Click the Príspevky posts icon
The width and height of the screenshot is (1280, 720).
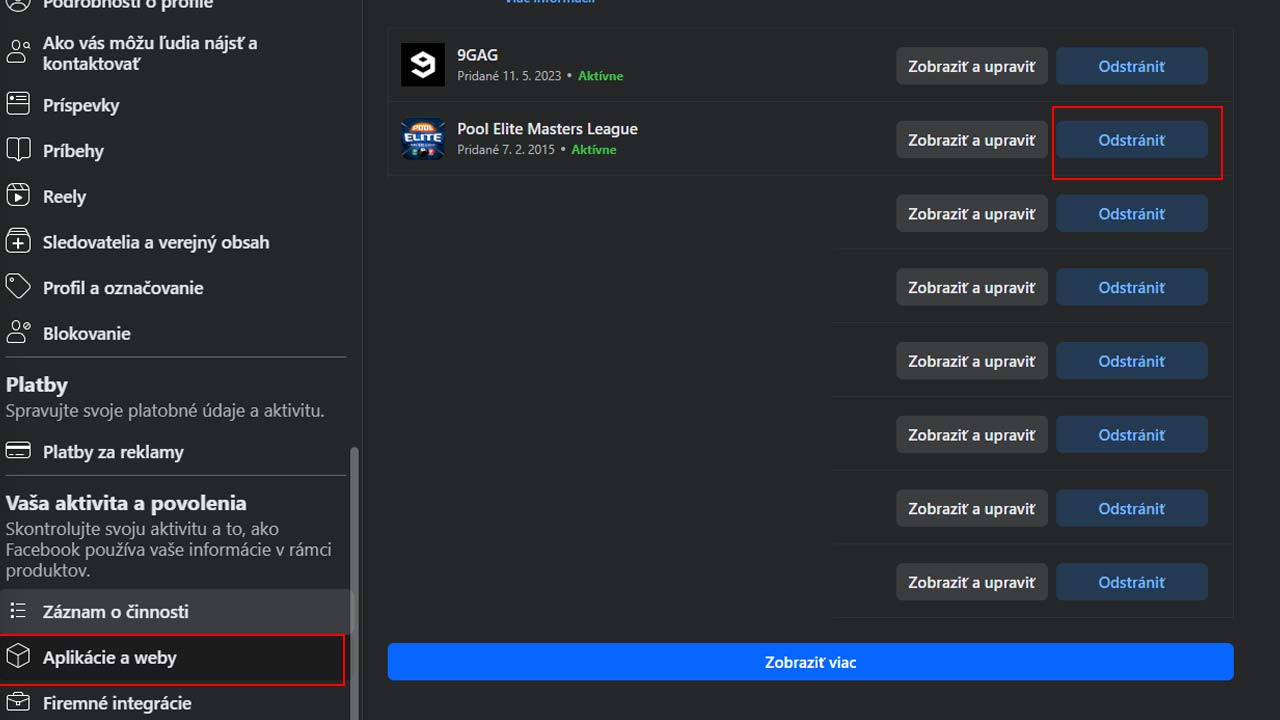pos(18,104)
